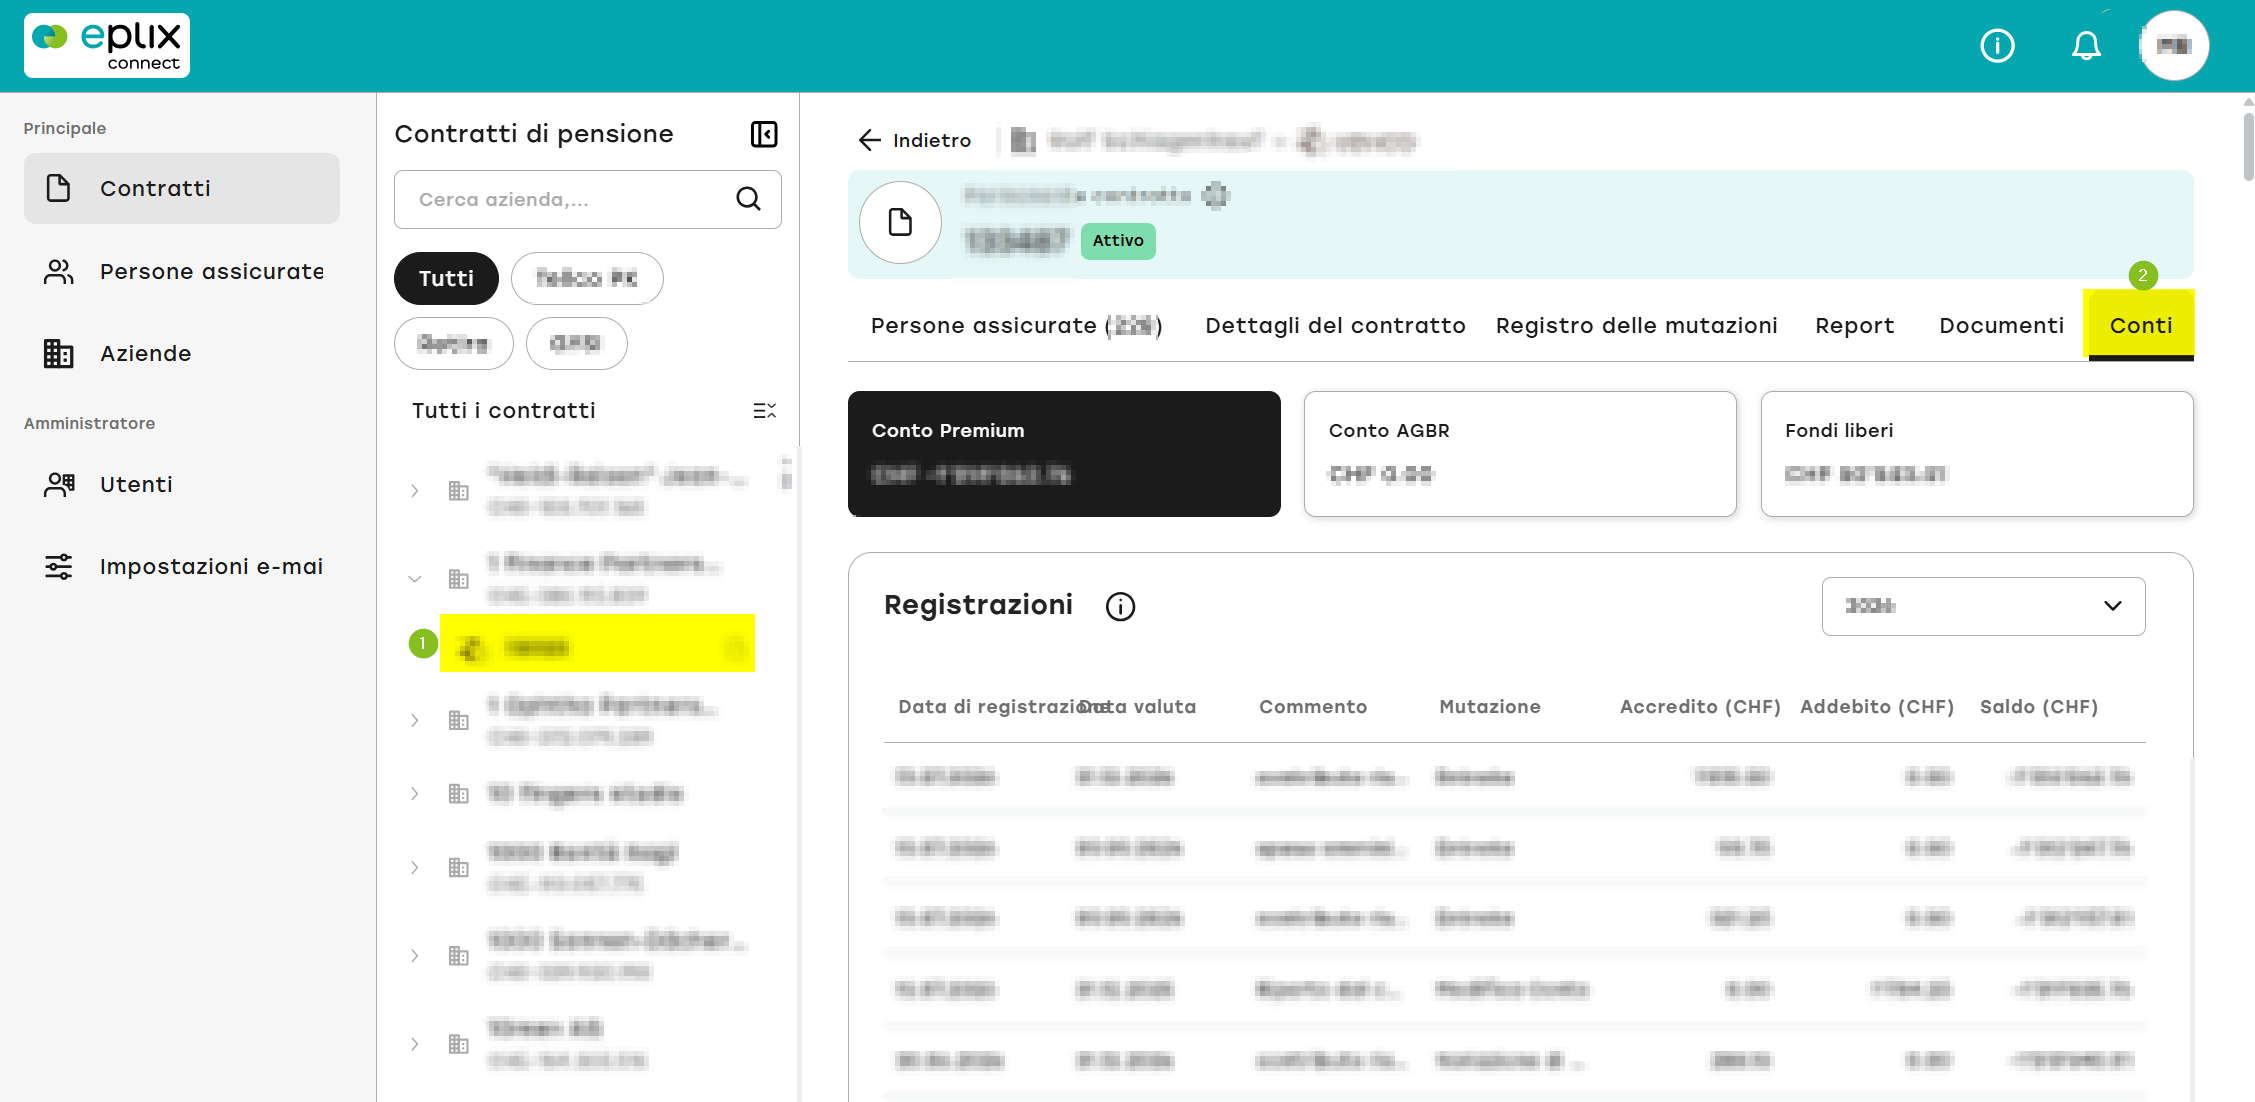
Task: Open the info icon in top header
Action: (x=1997, y=46)
